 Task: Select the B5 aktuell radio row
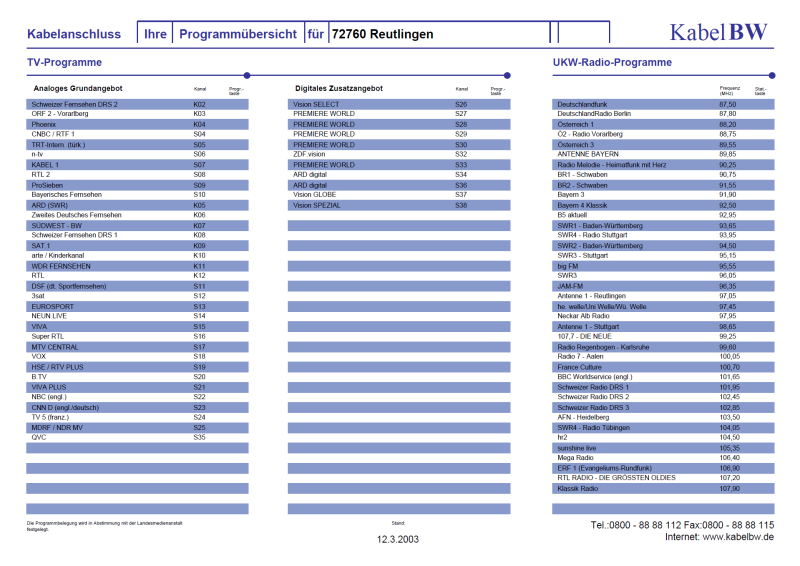[x=663, y=215]
